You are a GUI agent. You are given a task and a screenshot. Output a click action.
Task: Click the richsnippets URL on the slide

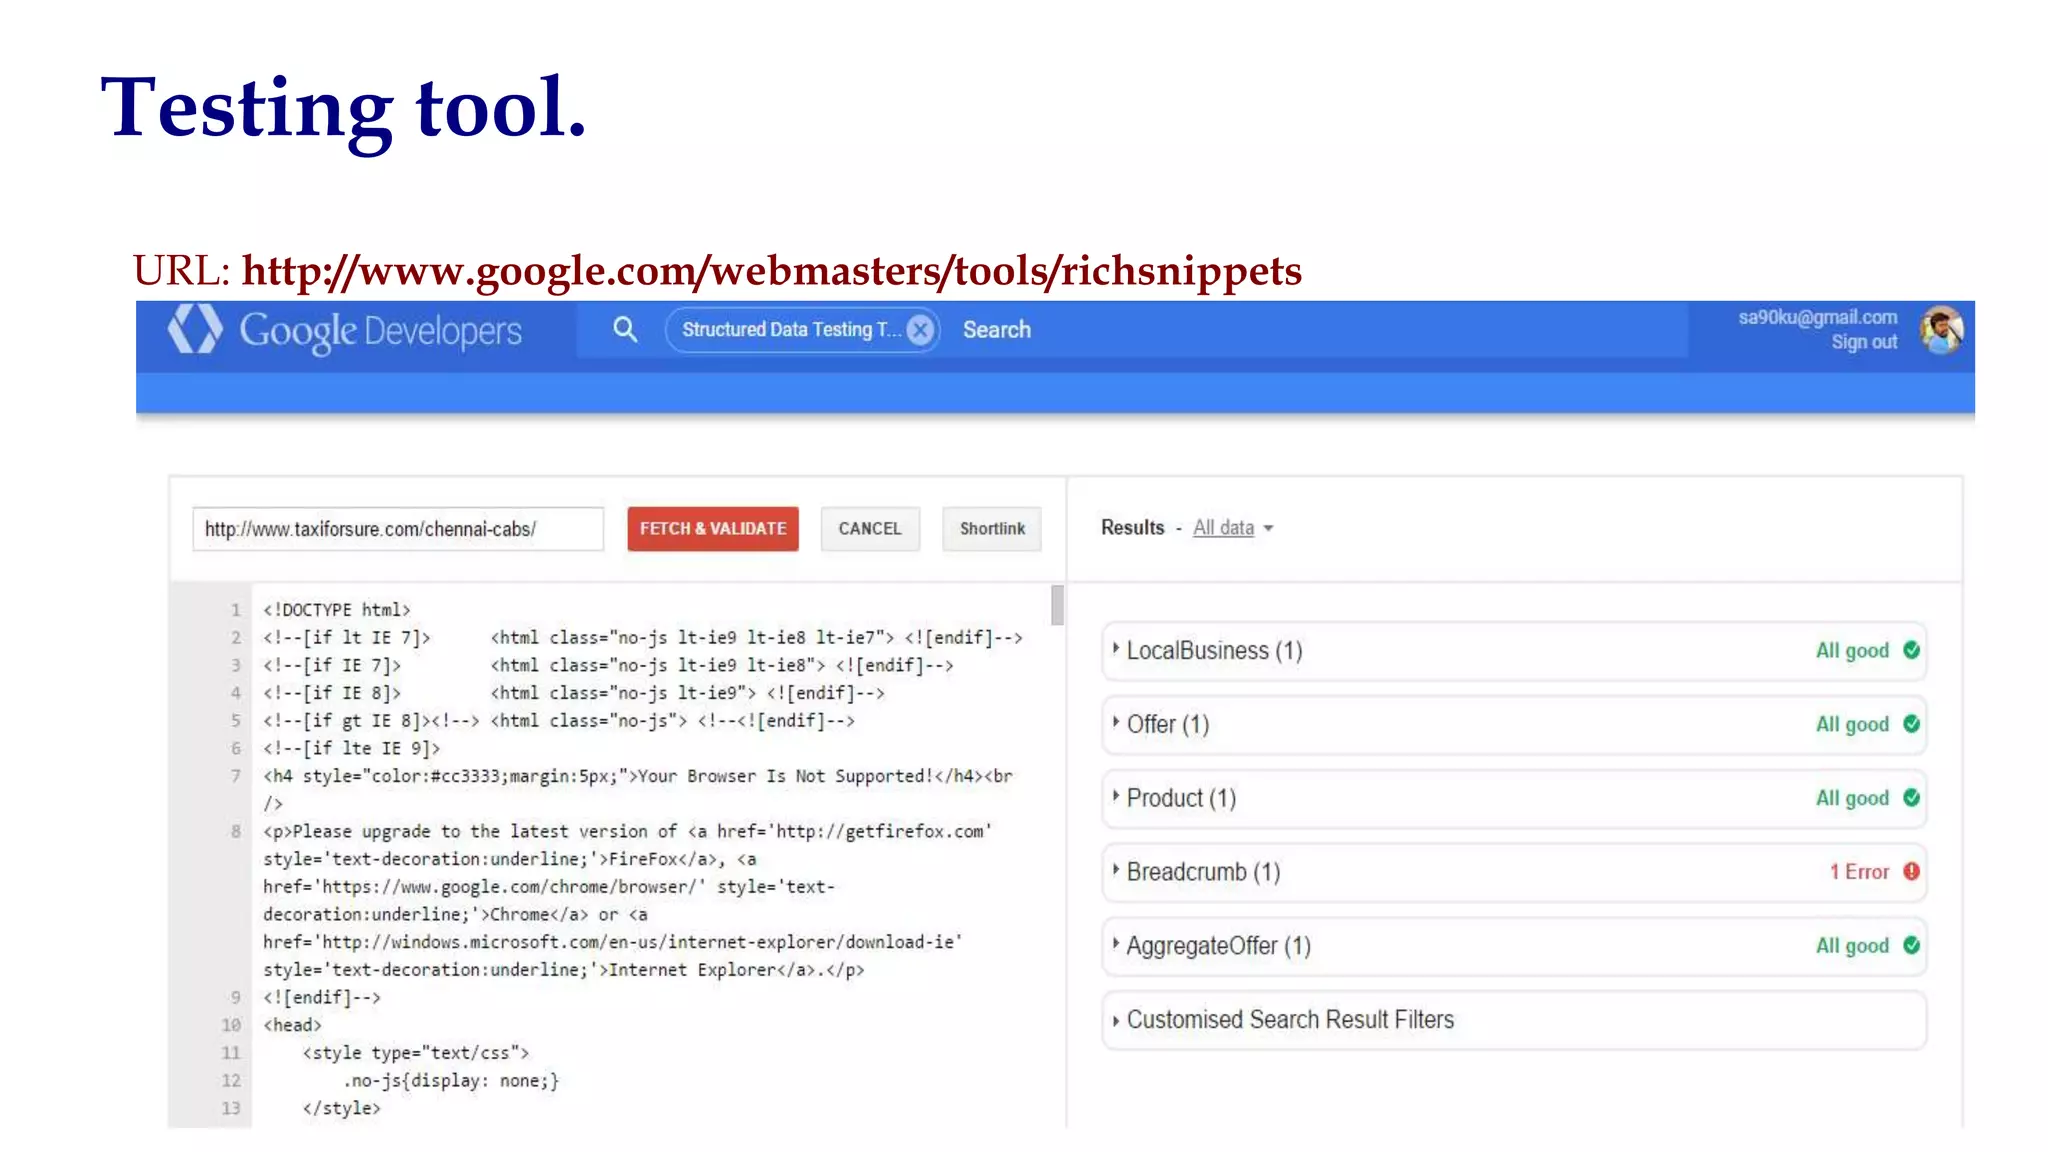(x=771, y=271)
